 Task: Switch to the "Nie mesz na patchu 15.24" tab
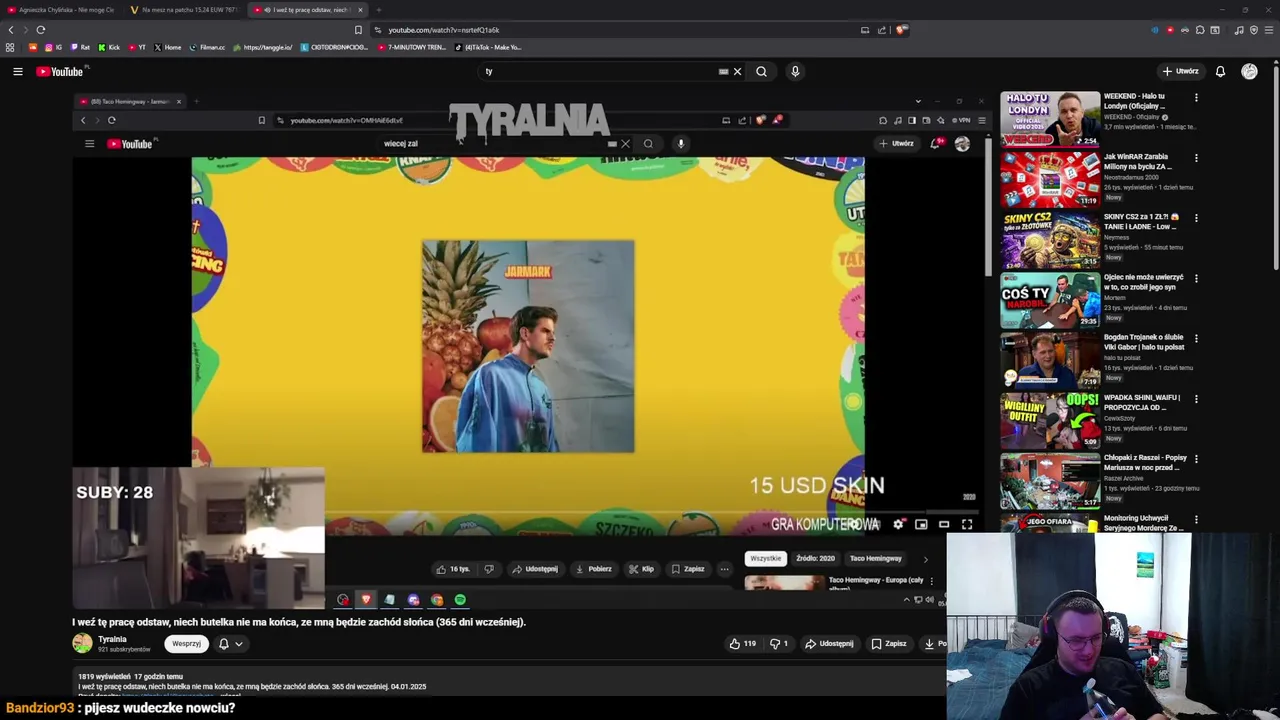pyautogui.click(x=184, y=10)
